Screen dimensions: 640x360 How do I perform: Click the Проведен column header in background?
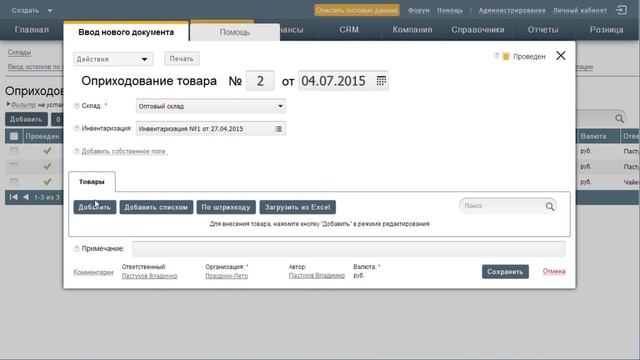point(42,136)
